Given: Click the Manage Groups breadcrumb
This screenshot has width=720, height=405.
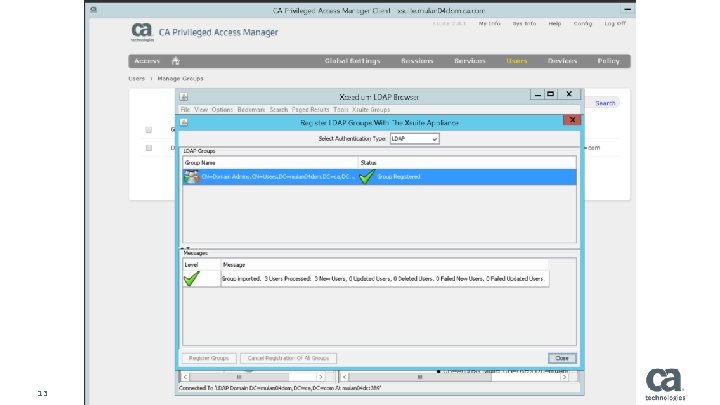Looking at the screenshot, I should [180, 79].
